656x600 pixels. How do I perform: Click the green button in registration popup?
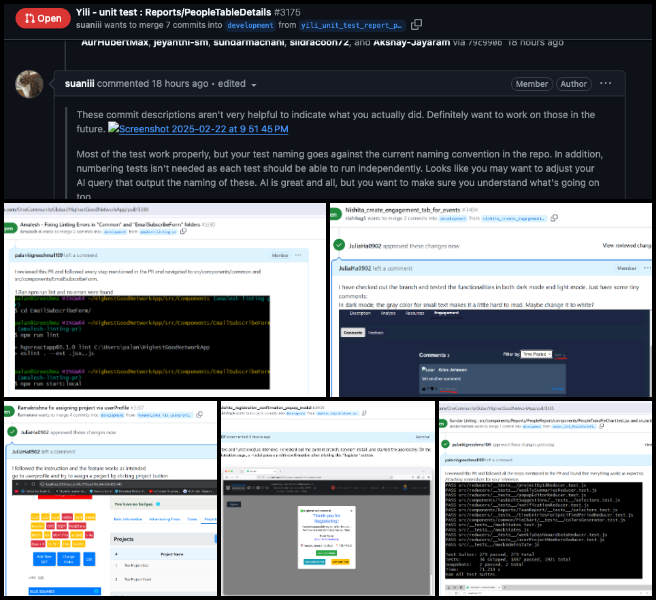(326, 553)
